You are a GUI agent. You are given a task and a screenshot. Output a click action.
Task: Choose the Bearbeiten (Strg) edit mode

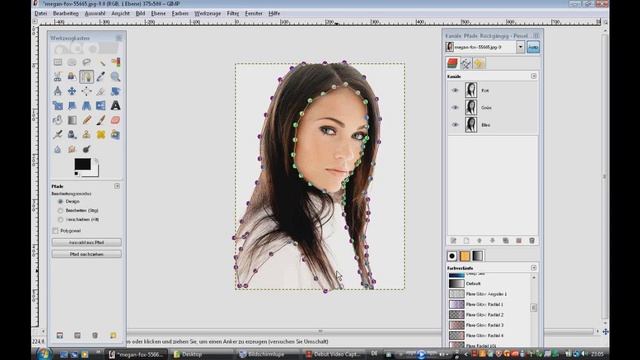click(x=60, y=211)
